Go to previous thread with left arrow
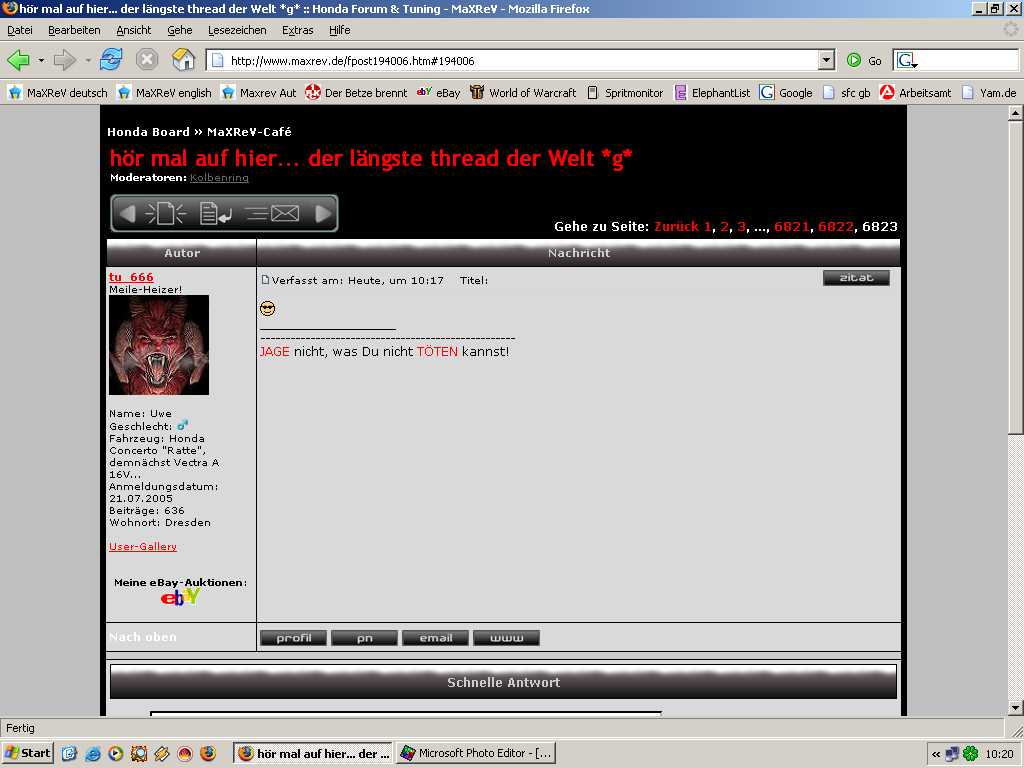This screenshot has width=1024, height=768. click(127, 213)
